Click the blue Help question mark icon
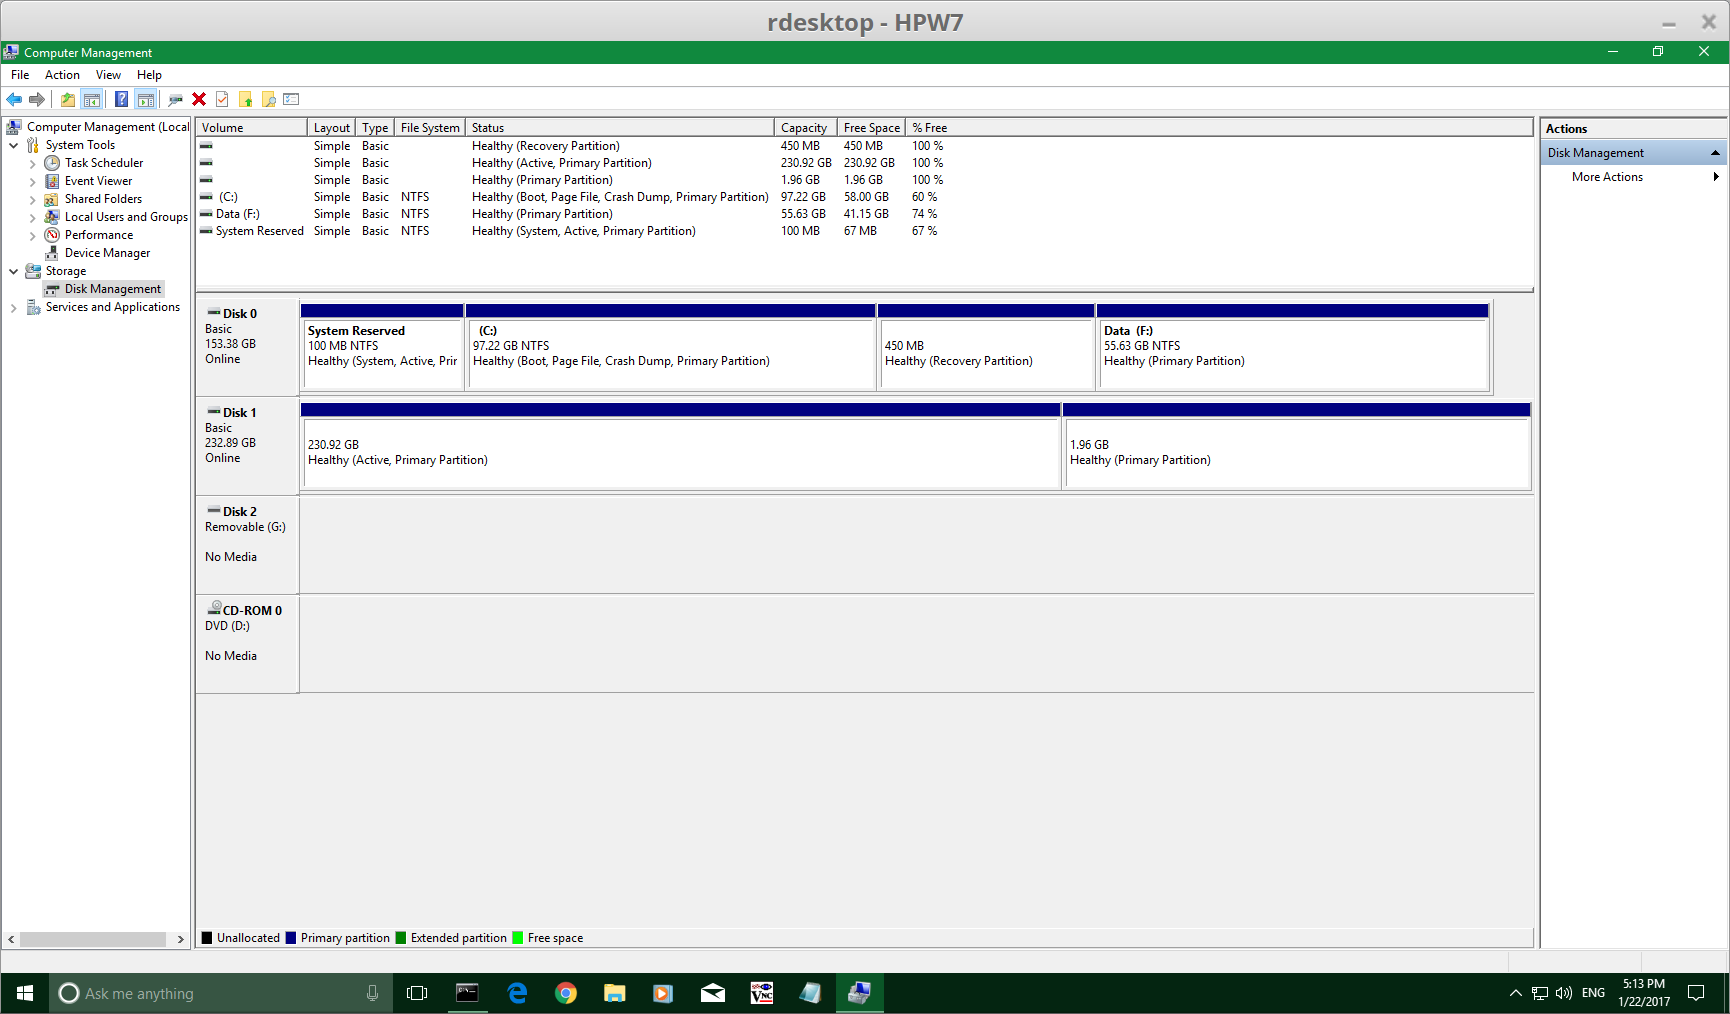The height and width of the screenshot is (1014, 1730). point(121,99)
